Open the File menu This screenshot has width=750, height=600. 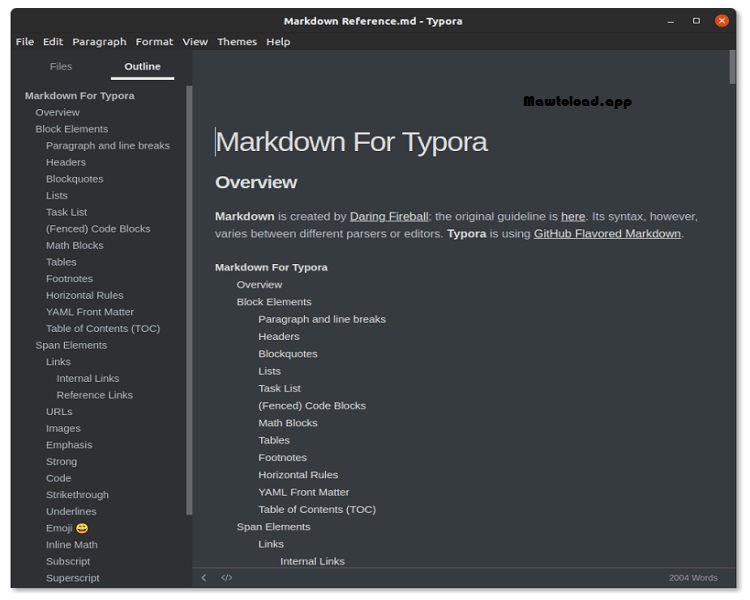click(25, 42)
